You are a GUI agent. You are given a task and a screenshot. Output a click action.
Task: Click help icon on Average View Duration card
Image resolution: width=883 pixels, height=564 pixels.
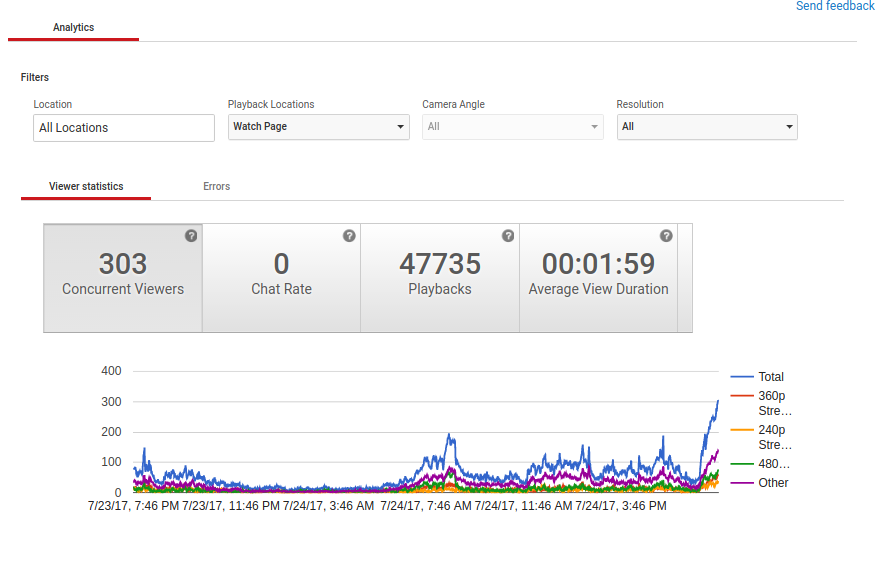pos(666,236)
